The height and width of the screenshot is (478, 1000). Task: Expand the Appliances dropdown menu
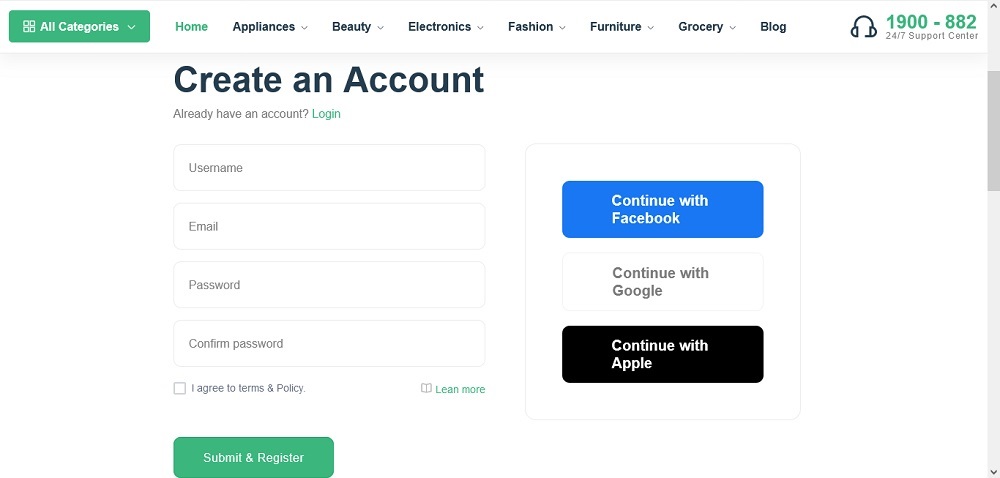tap(270, 27)
